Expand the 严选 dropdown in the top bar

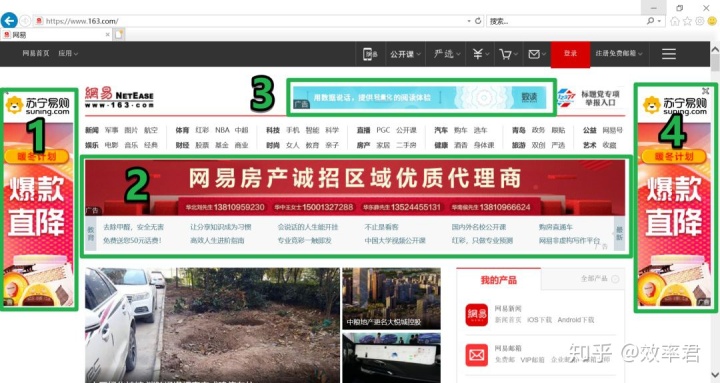click(x=447, y=54)
